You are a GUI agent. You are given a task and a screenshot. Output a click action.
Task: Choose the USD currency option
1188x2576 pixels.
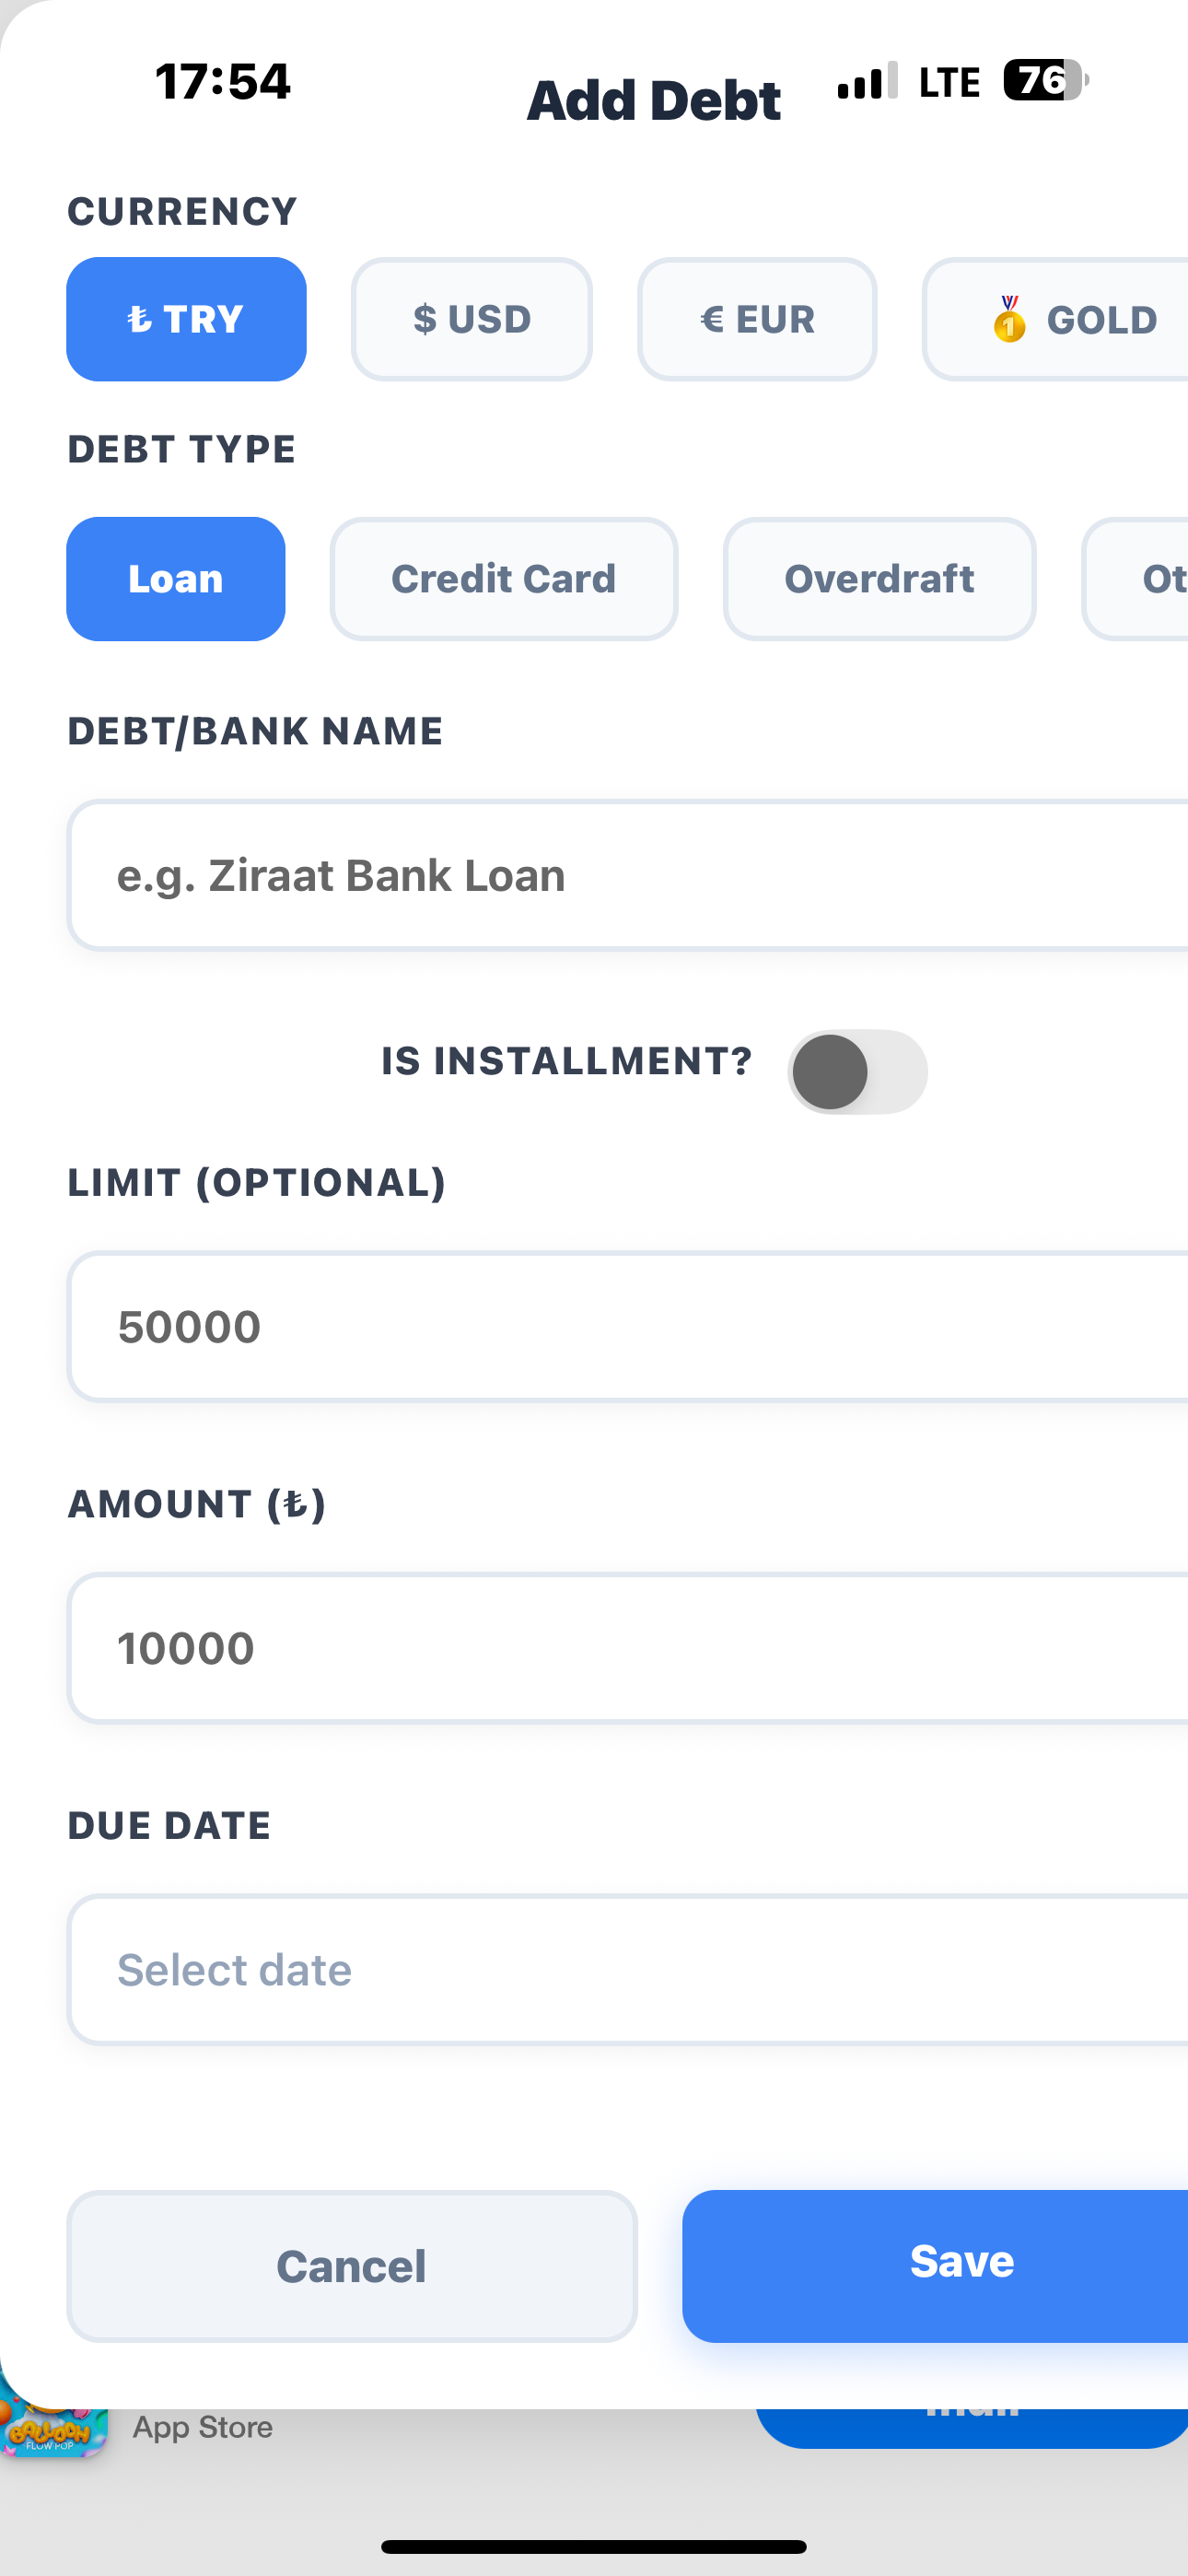pos(471,319)
